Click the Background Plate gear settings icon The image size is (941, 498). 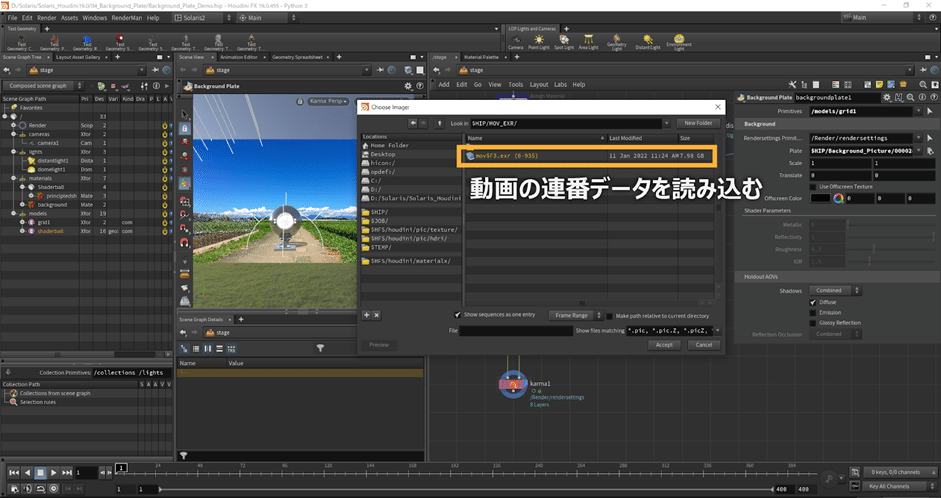(x=886, y=97)
